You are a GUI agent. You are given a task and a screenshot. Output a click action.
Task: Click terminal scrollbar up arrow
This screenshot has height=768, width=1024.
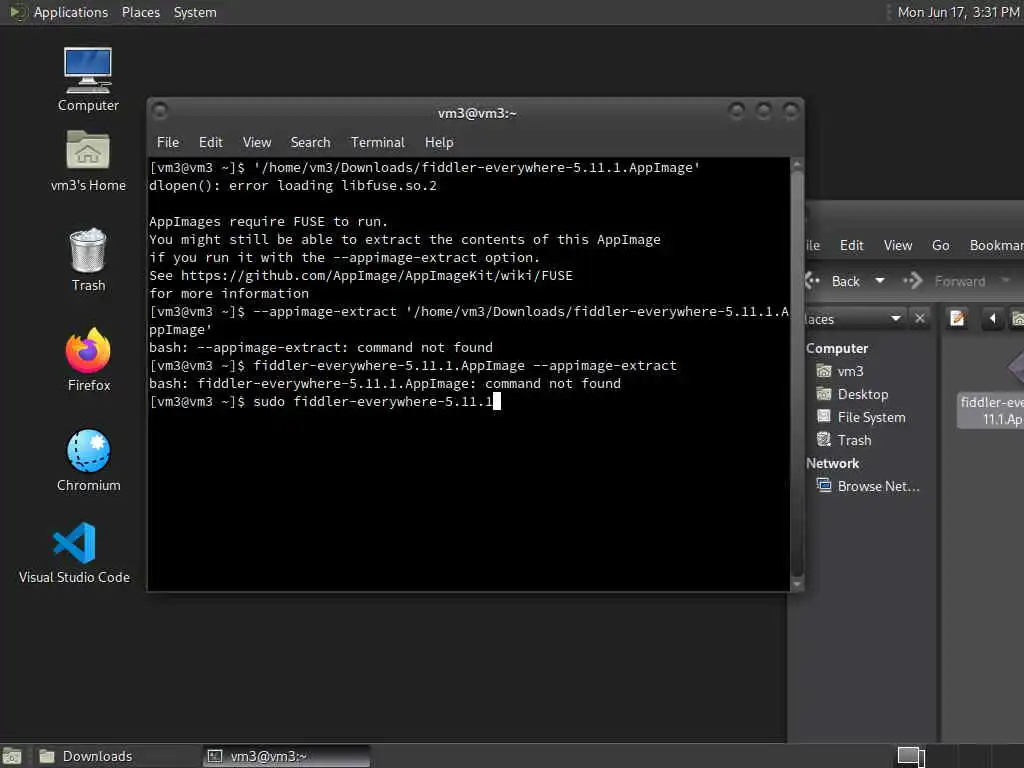(797, 165)
